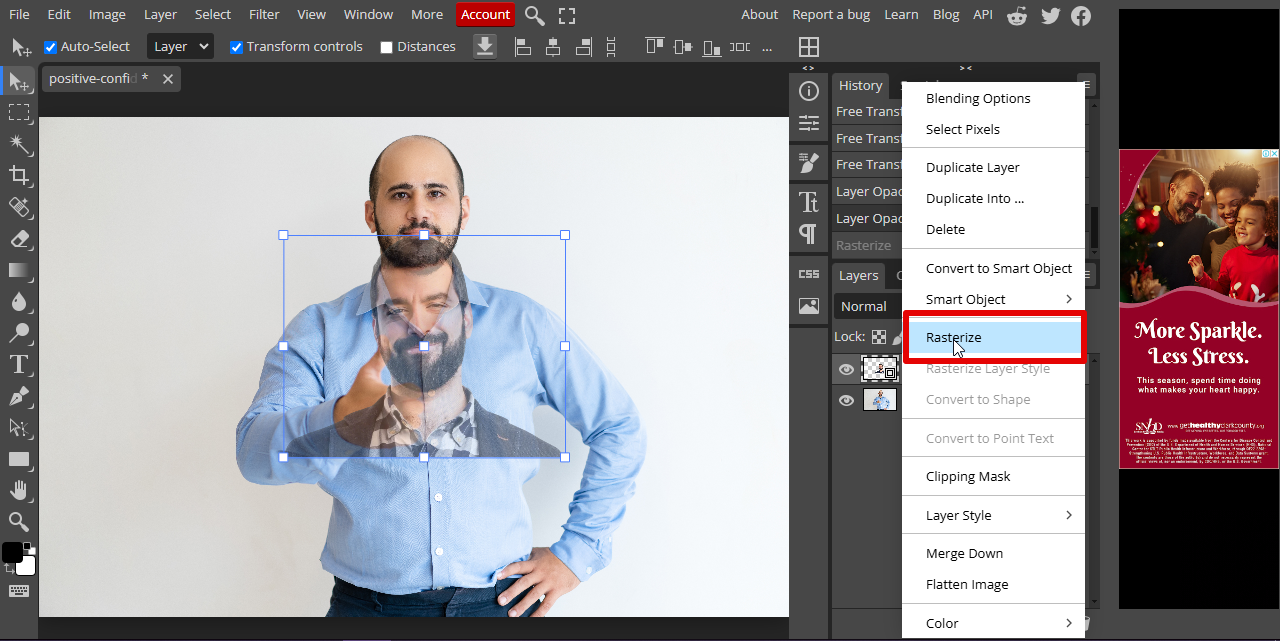The height and width of the screenshot is (641, 1280).
Task: Select the Path Select tool
Action: pyautogui.click(x=19, y=428)
